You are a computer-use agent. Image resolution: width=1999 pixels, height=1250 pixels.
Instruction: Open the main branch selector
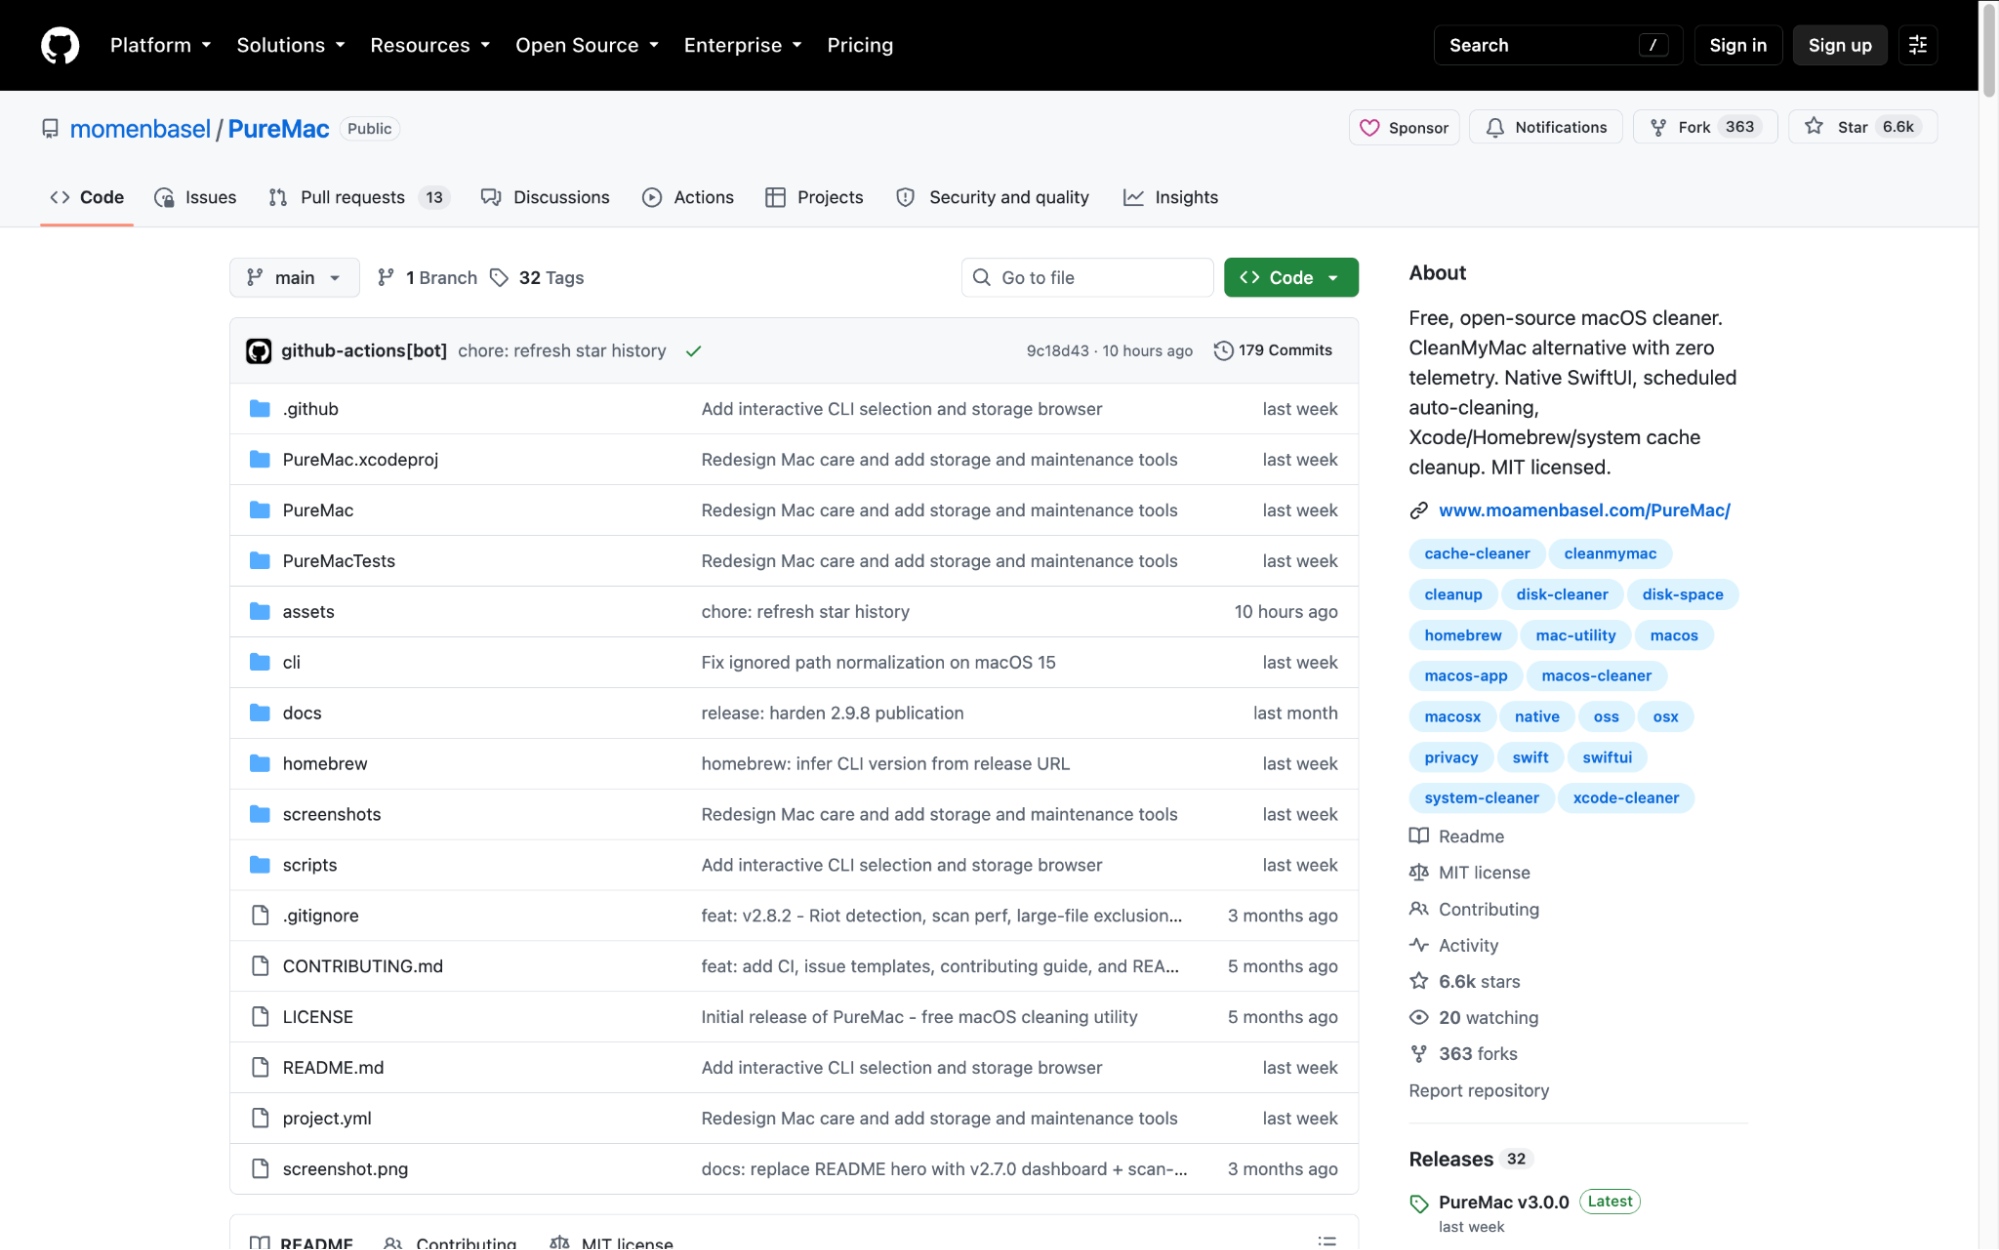[294, 278]
